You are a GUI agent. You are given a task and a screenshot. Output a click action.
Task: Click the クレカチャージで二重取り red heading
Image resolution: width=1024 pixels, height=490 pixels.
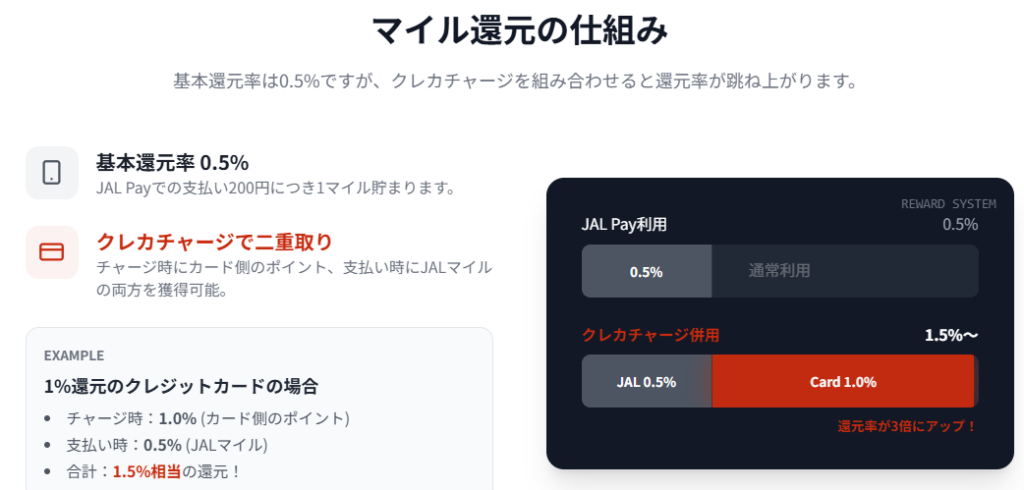coord(214,242)
